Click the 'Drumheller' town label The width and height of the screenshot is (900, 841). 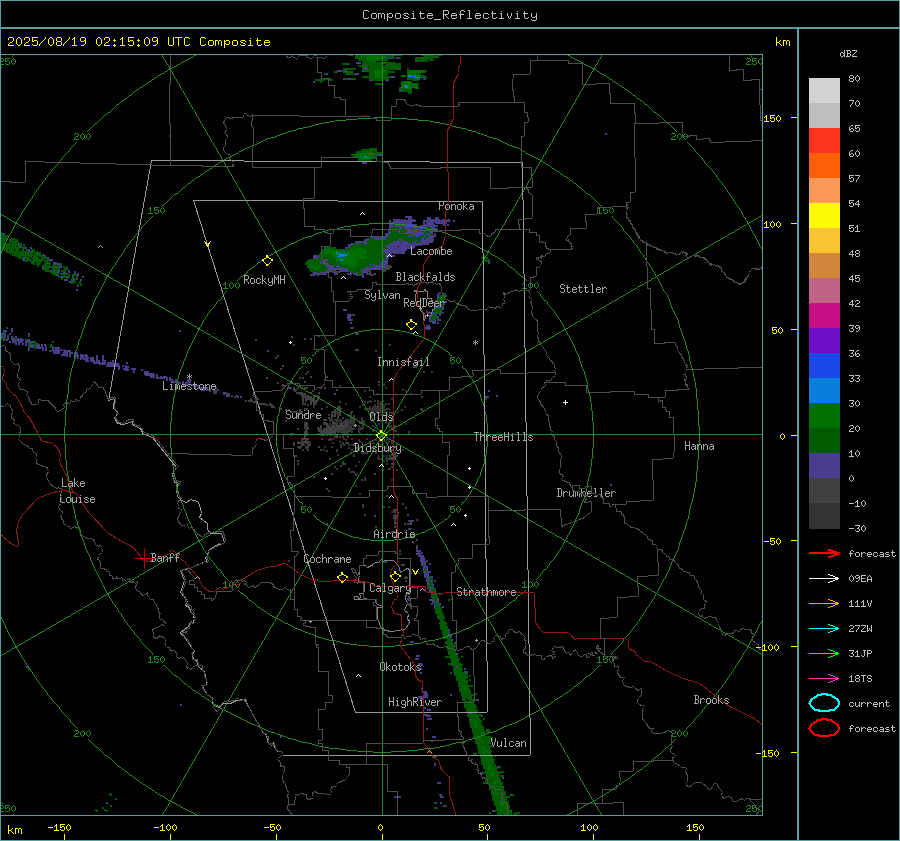(x=586, y=493)
